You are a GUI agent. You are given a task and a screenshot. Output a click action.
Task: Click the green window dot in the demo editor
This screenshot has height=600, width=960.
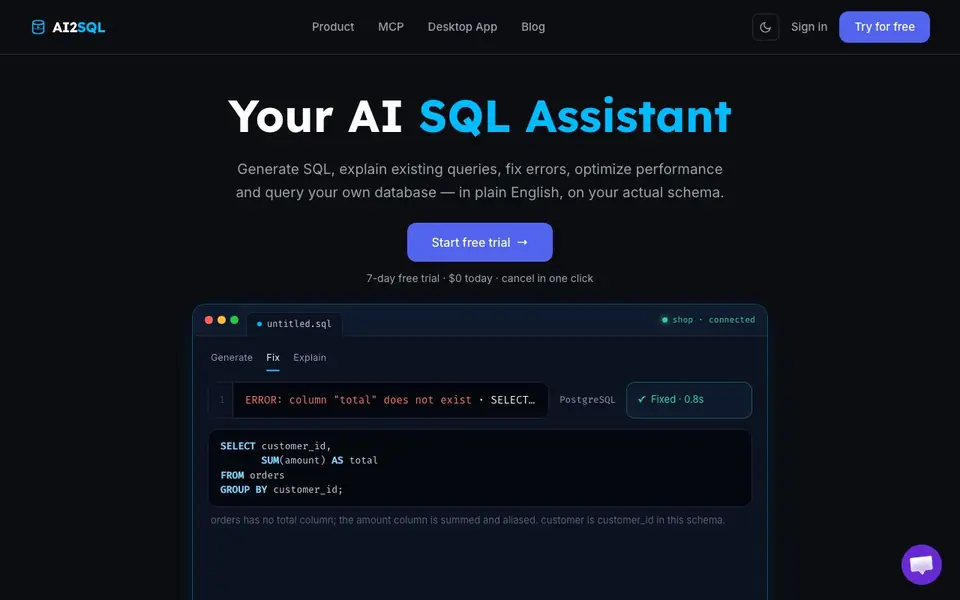[x=234, y=320]
